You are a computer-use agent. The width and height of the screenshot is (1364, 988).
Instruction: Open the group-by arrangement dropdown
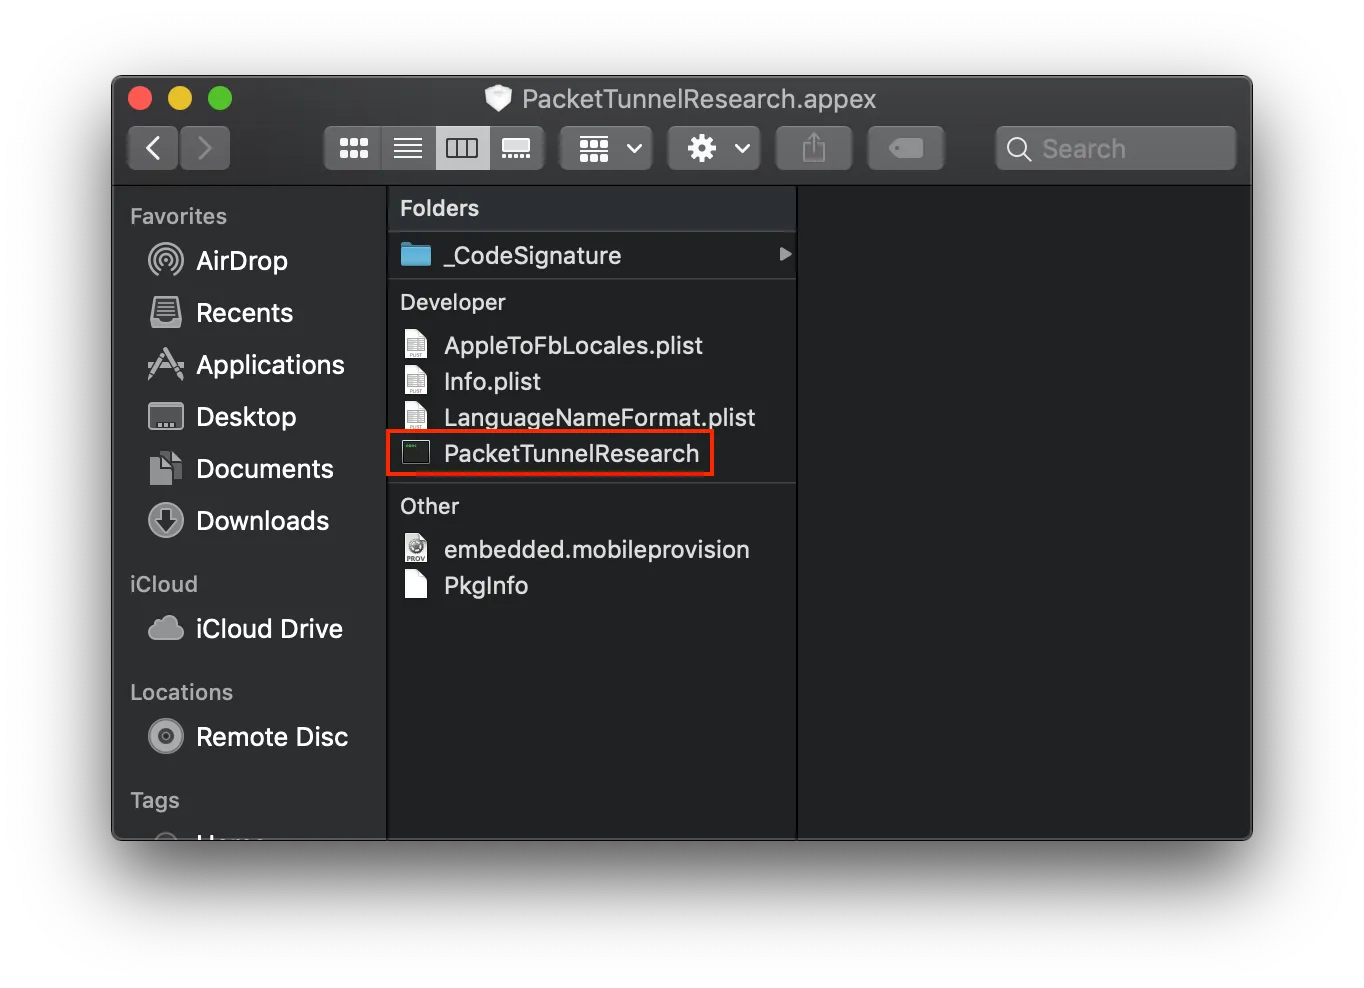pyautogui.click(x=606, y=148)
